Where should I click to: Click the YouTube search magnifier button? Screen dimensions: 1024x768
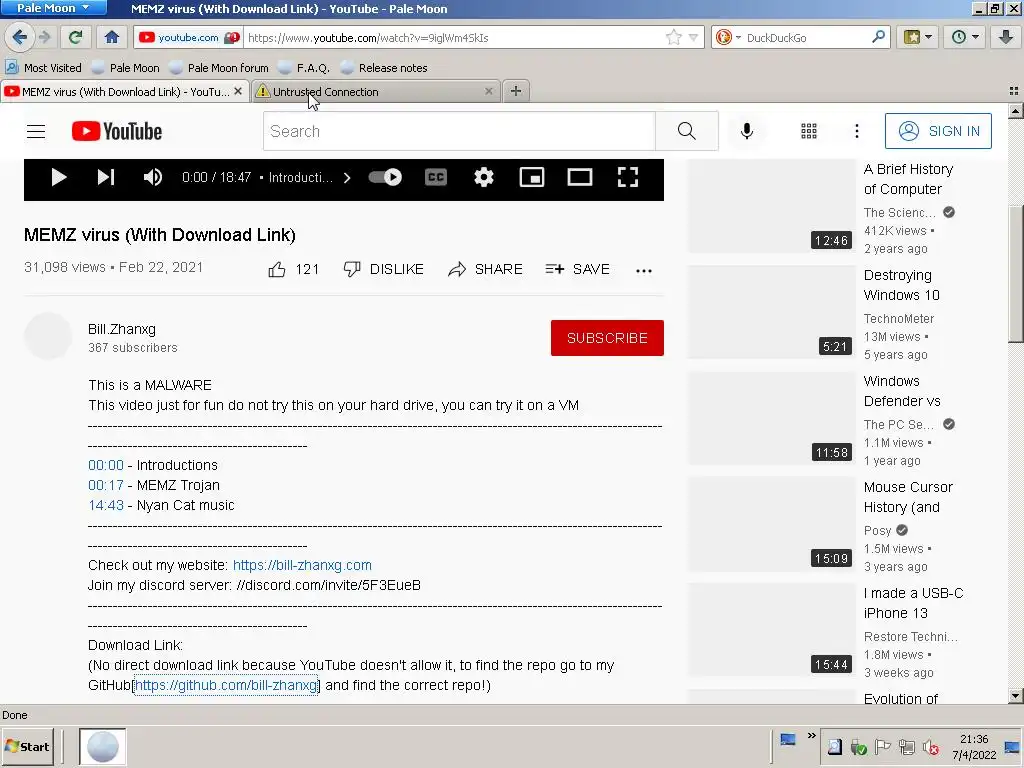pos(686,131)
